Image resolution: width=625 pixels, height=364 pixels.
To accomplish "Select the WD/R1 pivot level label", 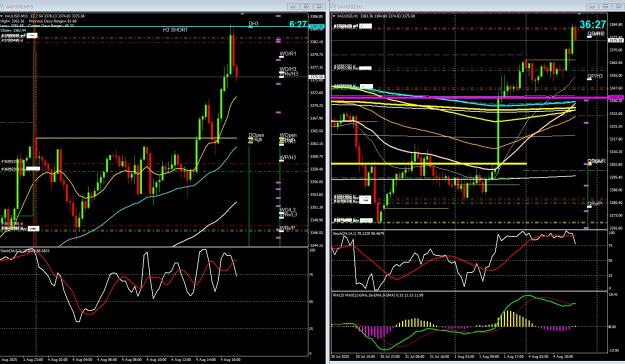I will click(x=288, y=54).
